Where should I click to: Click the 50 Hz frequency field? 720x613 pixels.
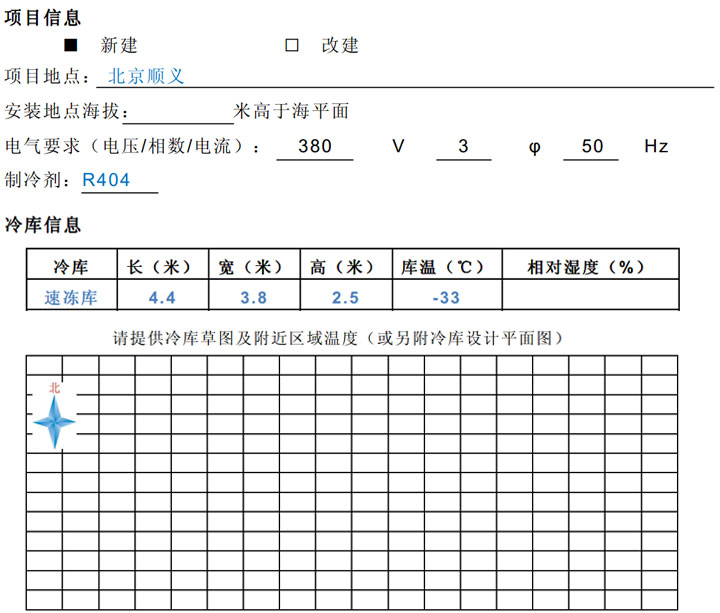click(592, 146)
